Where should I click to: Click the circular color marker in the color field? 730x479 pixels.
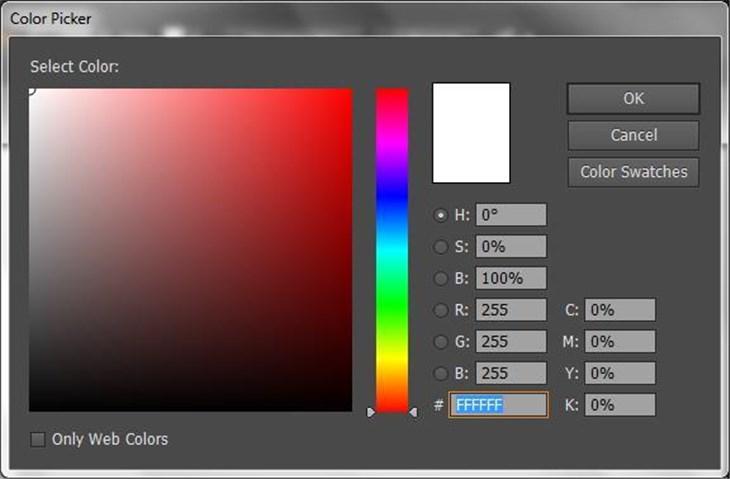click(x=31, y=90)
